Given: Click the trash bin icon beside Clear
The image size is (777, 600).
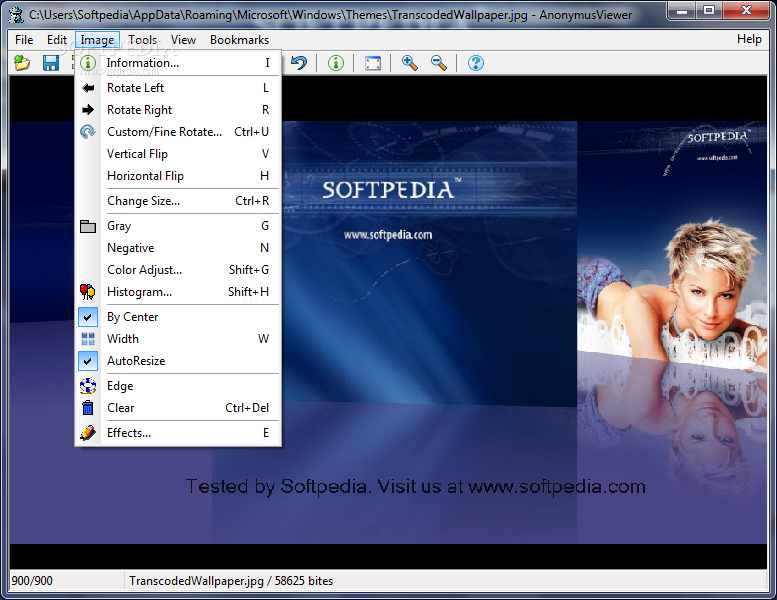Looking at the screenshot, I should (x=88, y=408).
